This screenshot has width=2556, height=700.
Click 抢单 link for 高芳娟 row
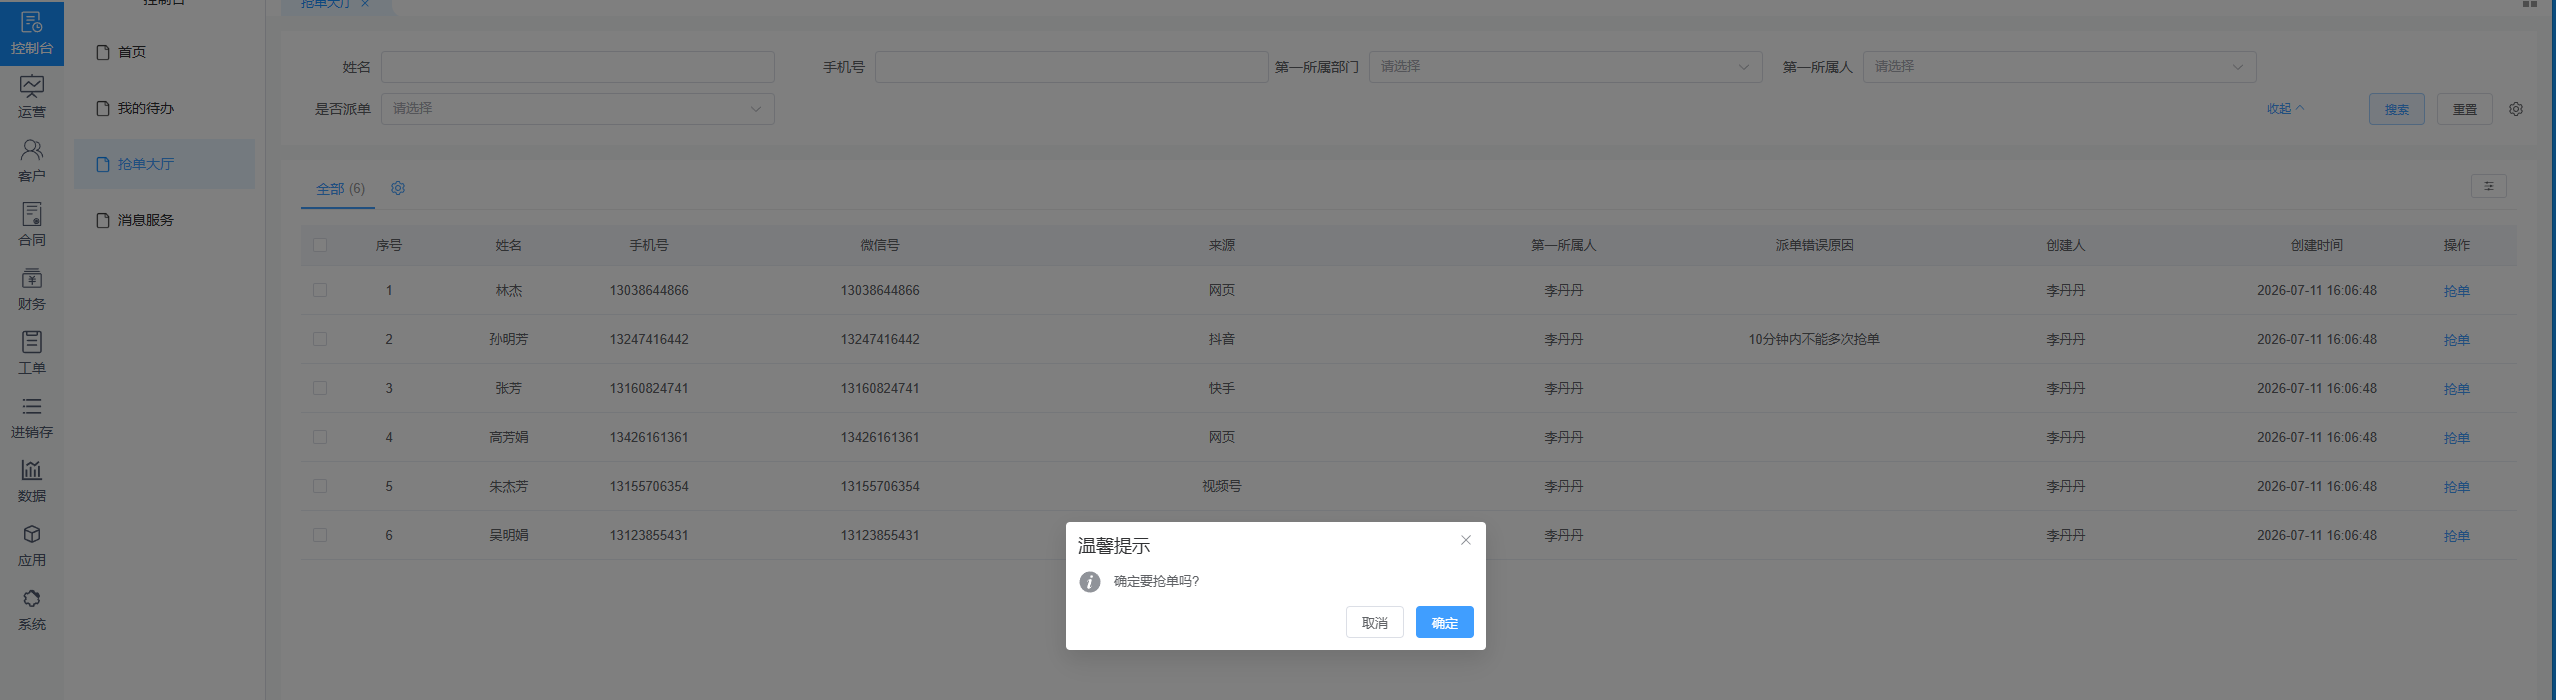pyautogui.click(x=2456, y=438)
